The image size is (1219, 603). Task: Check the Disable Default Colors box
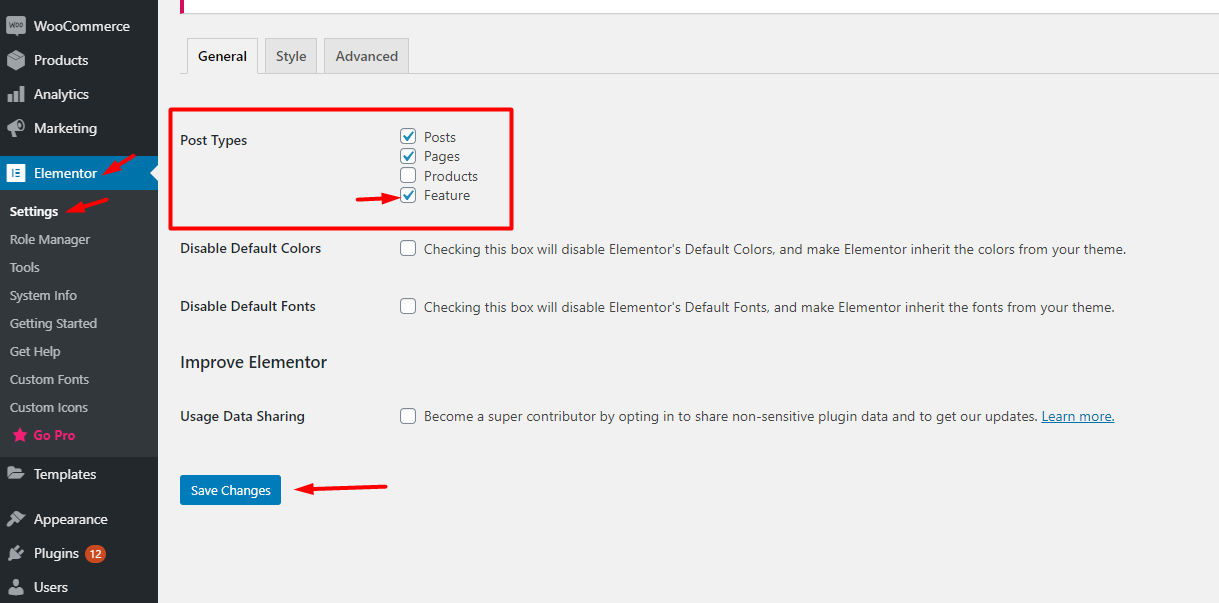408,248
